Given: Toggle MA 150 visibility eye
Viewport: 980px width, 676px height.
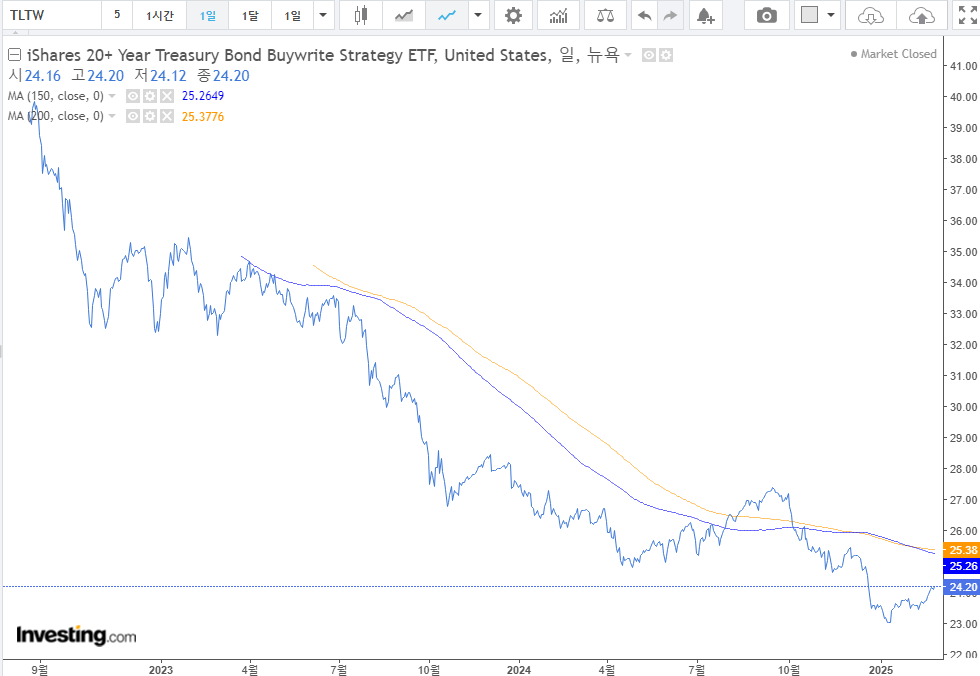Looking at the screenshot, I should pos(132,96).
